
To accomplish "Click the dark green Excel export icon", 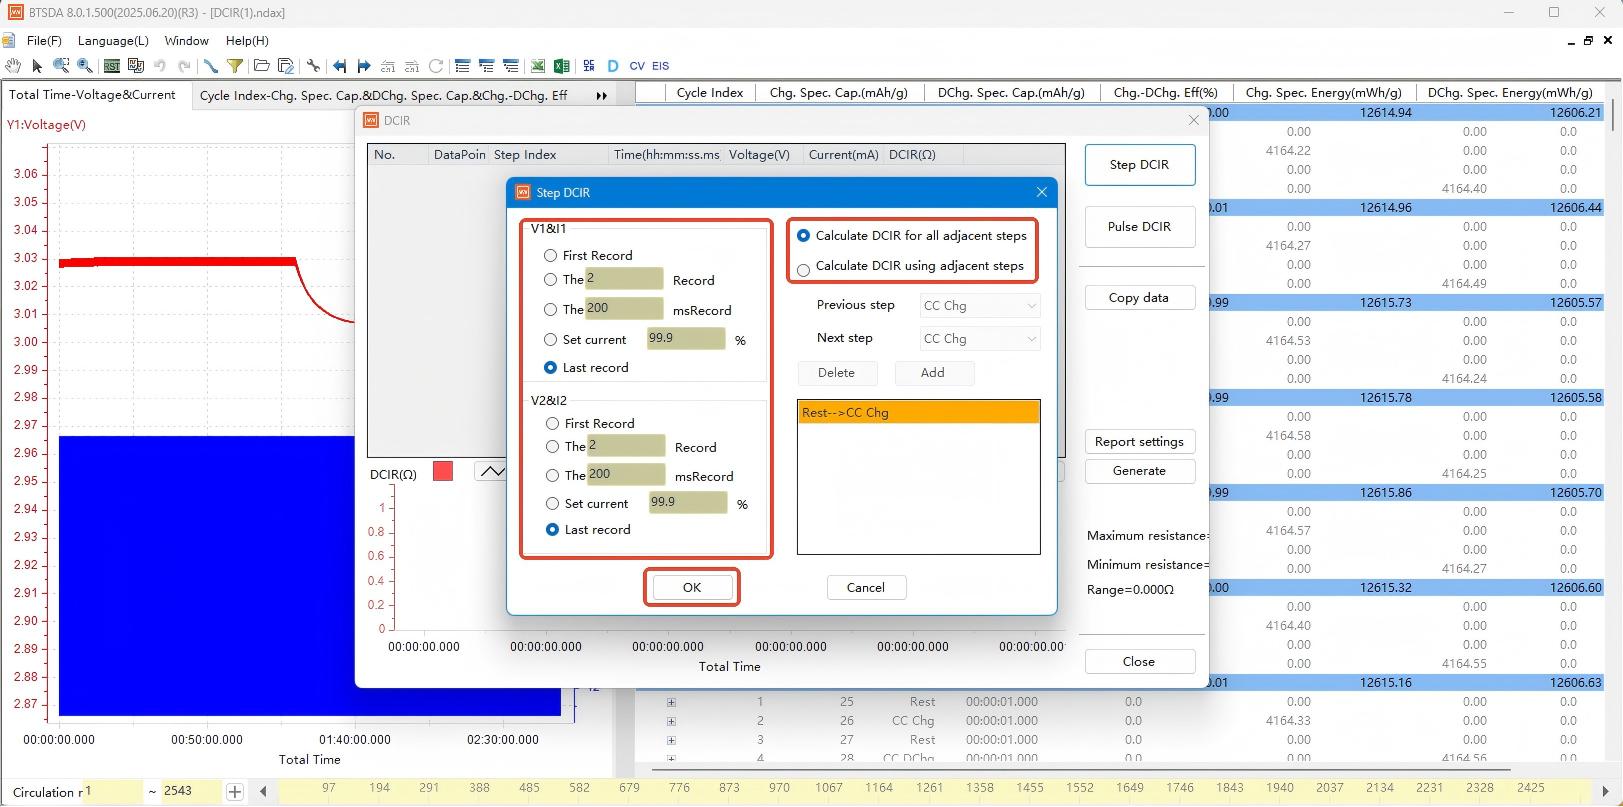I will click(561, 66).
